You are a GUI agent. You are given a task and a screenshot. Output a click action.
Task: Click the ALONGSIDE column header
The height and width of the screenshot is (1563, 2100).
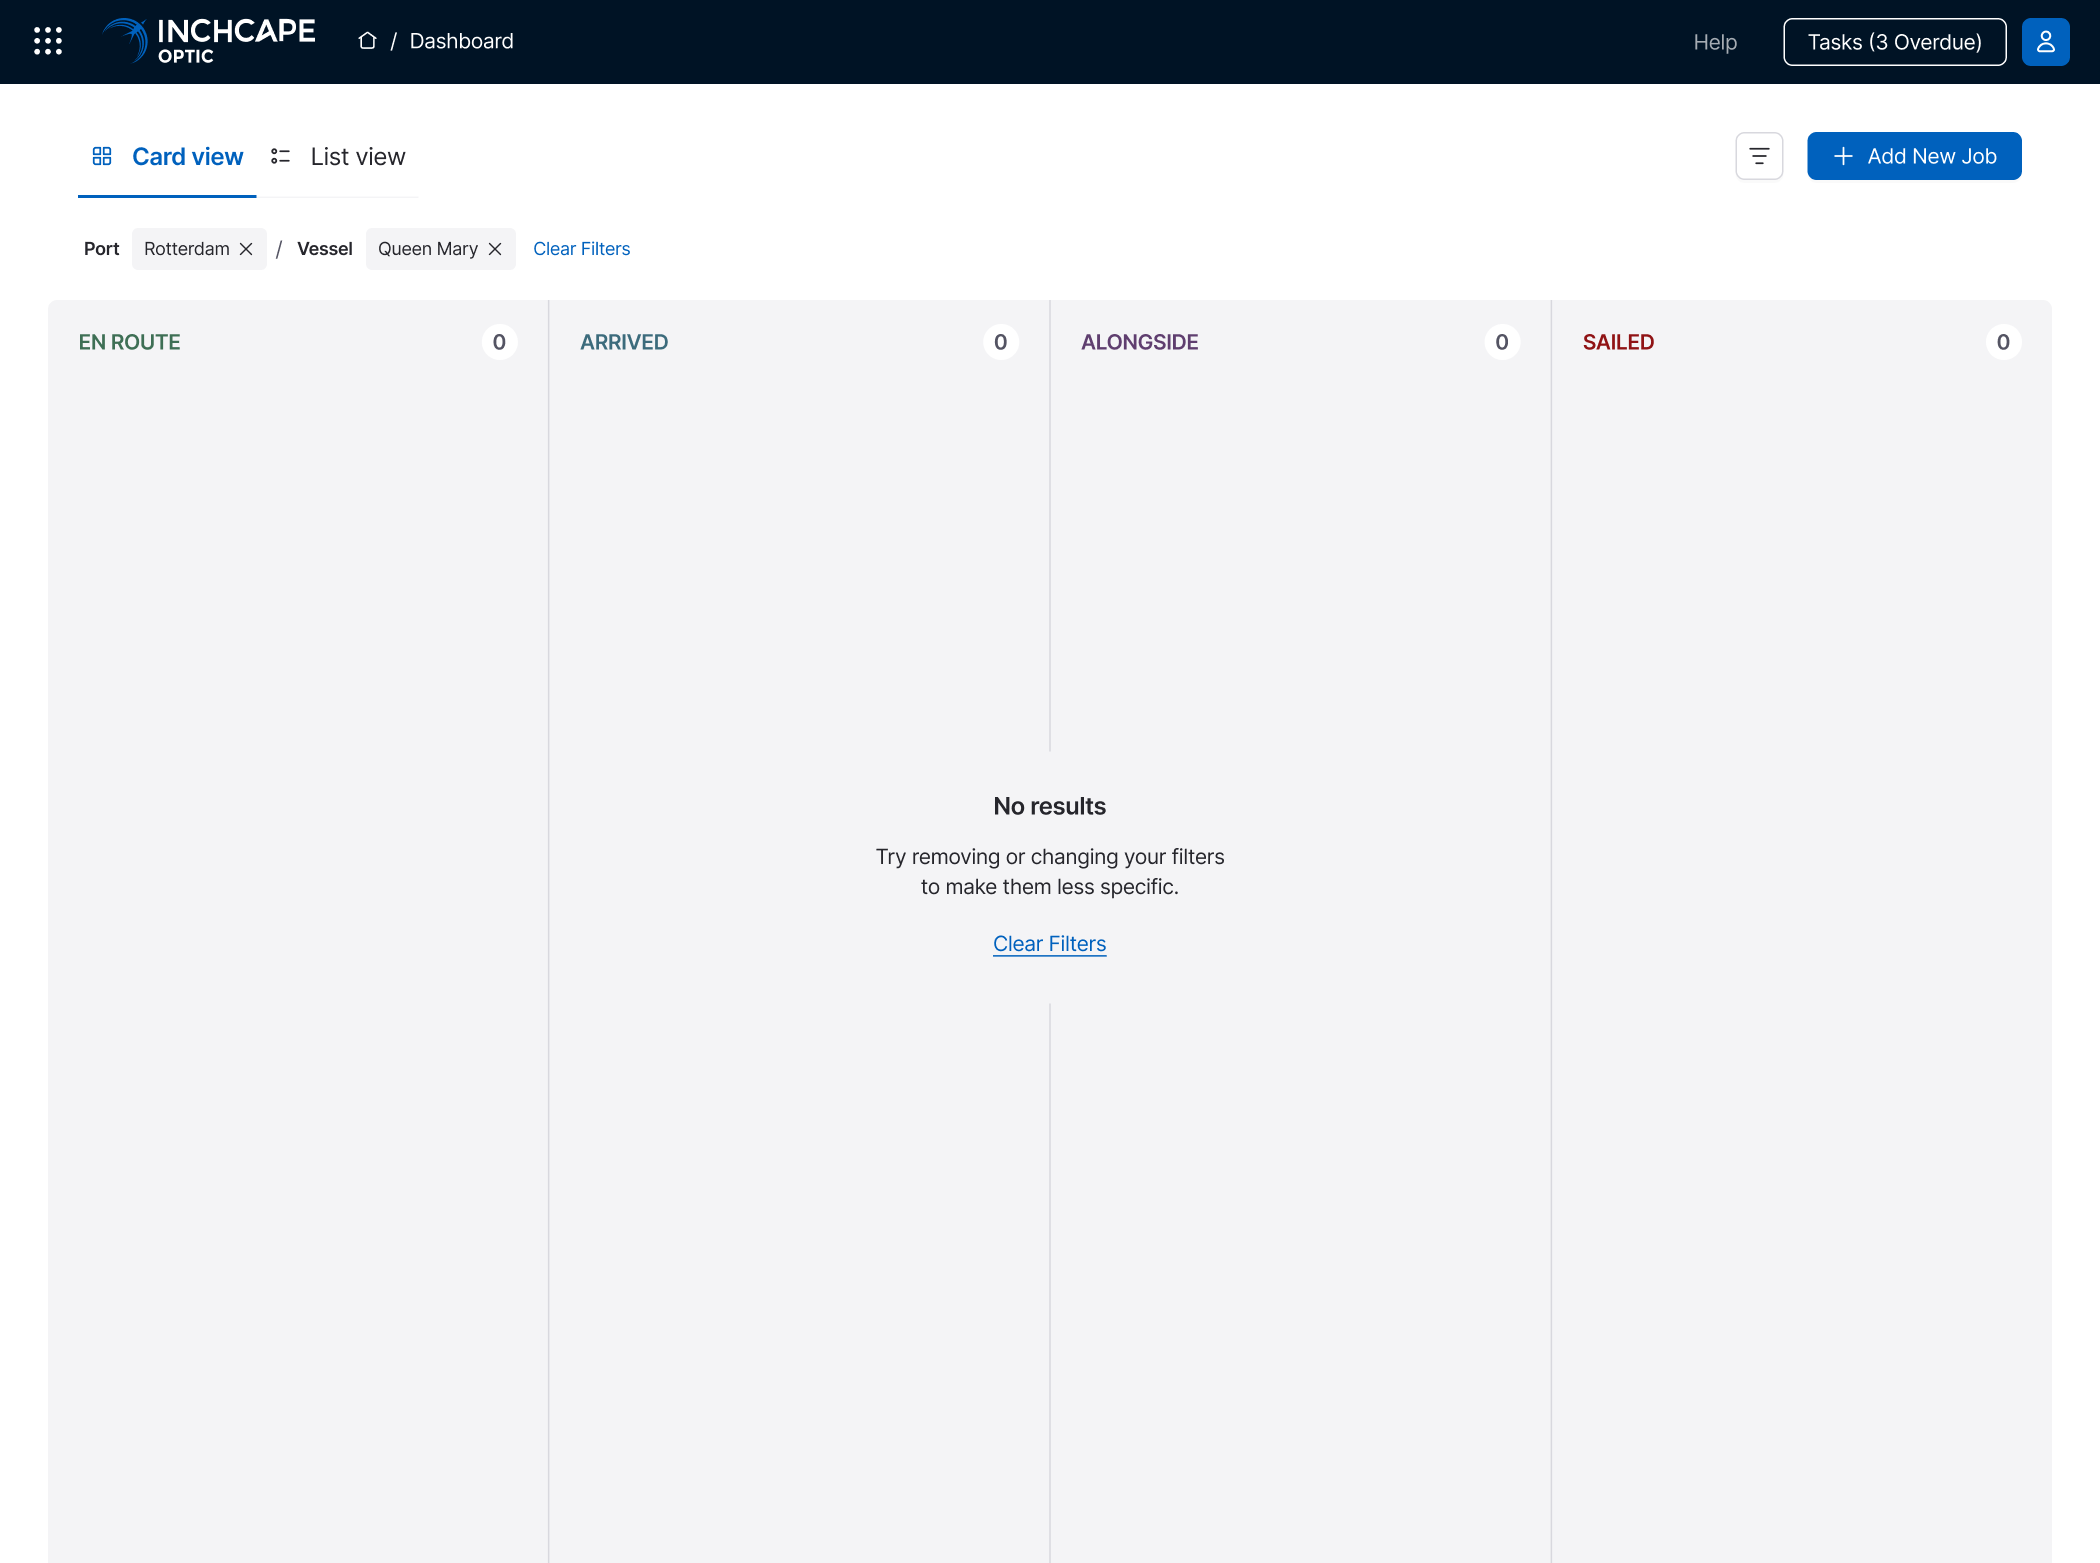coord(1139,342)
